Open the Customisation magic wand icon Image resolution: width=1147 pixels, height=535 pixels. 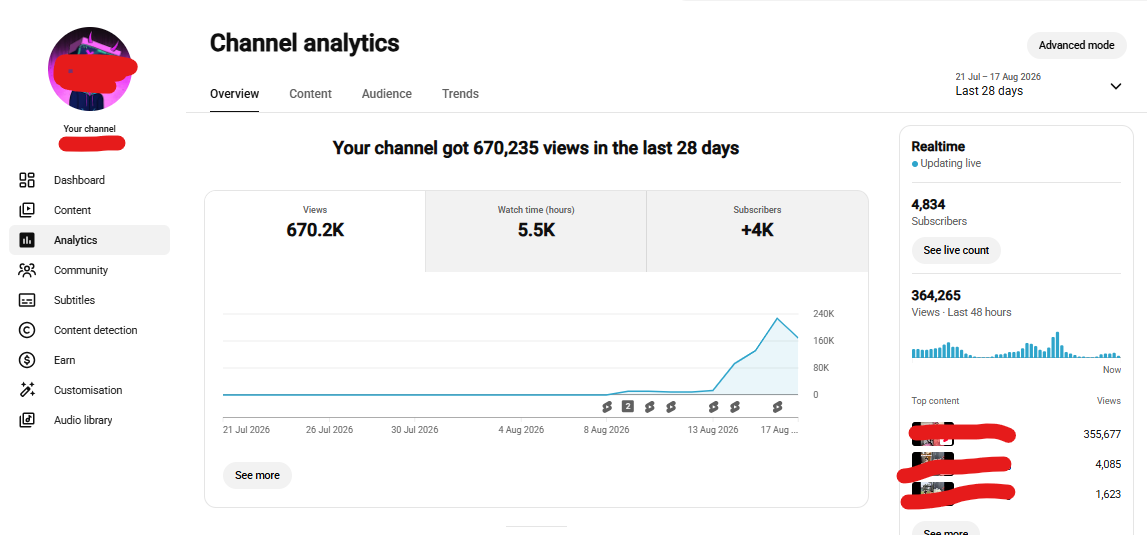[x=27, y=390]
